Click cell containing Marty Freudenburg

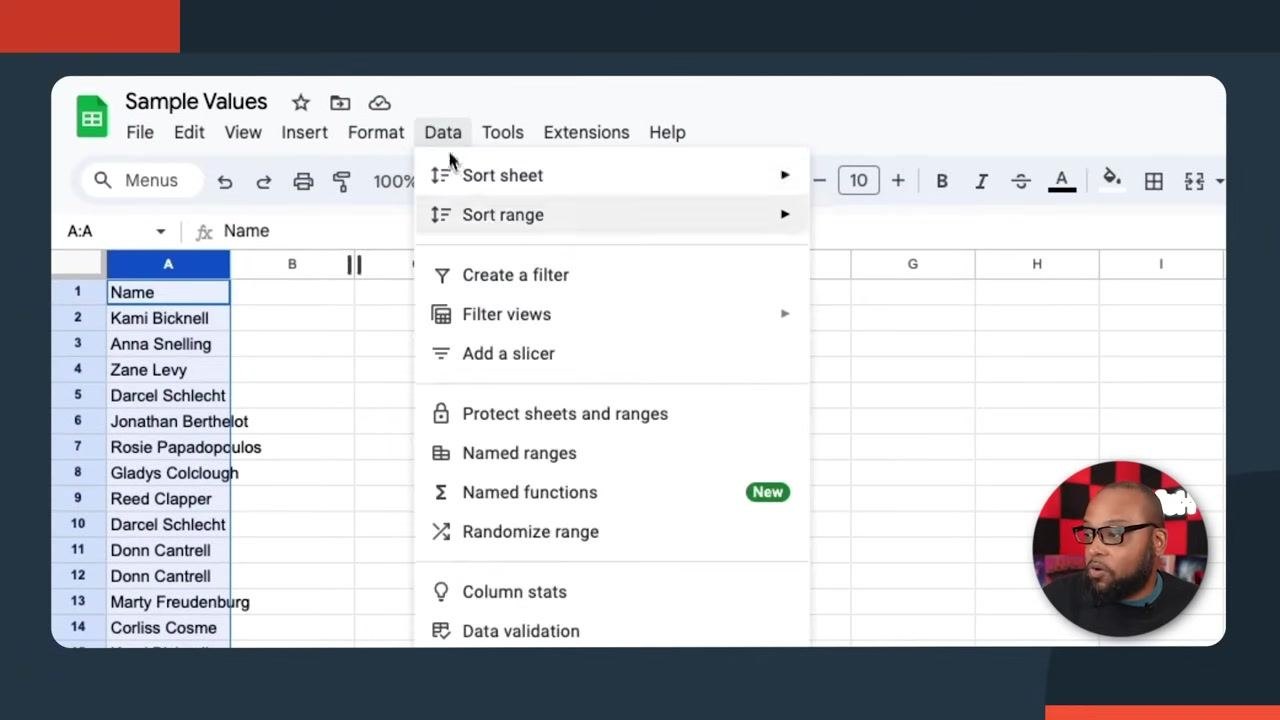tap(168, 602)
